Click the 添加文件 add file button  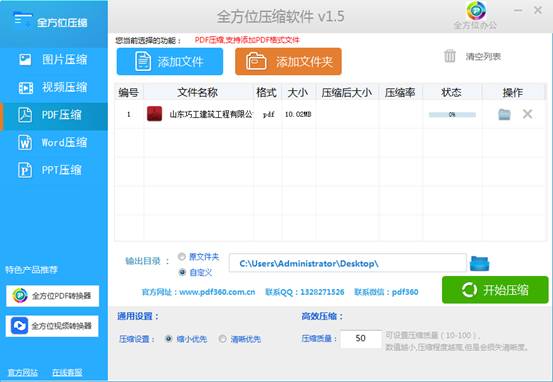click(170, 62)
